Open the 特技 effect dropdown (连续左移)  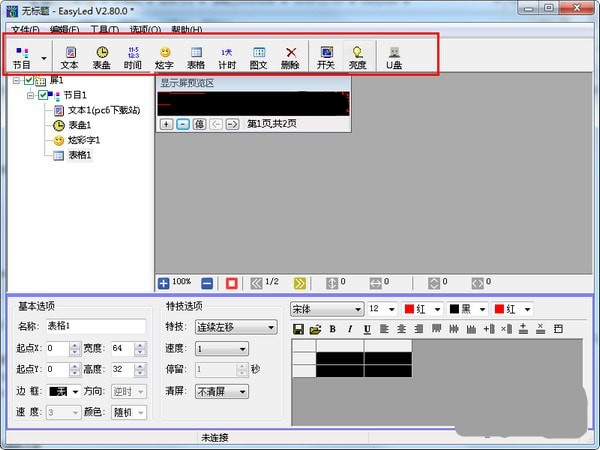tap(236, 327)
